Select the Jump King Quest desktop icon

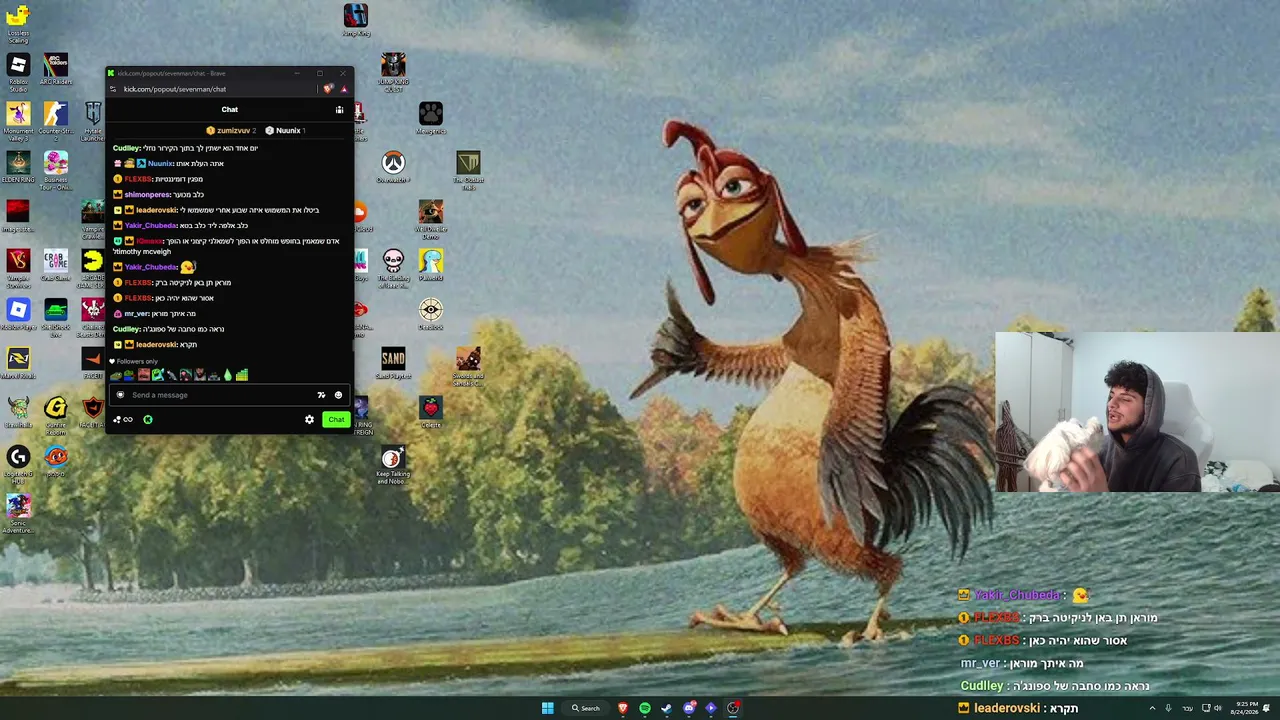pyautogui.click(x=393, y=72)
